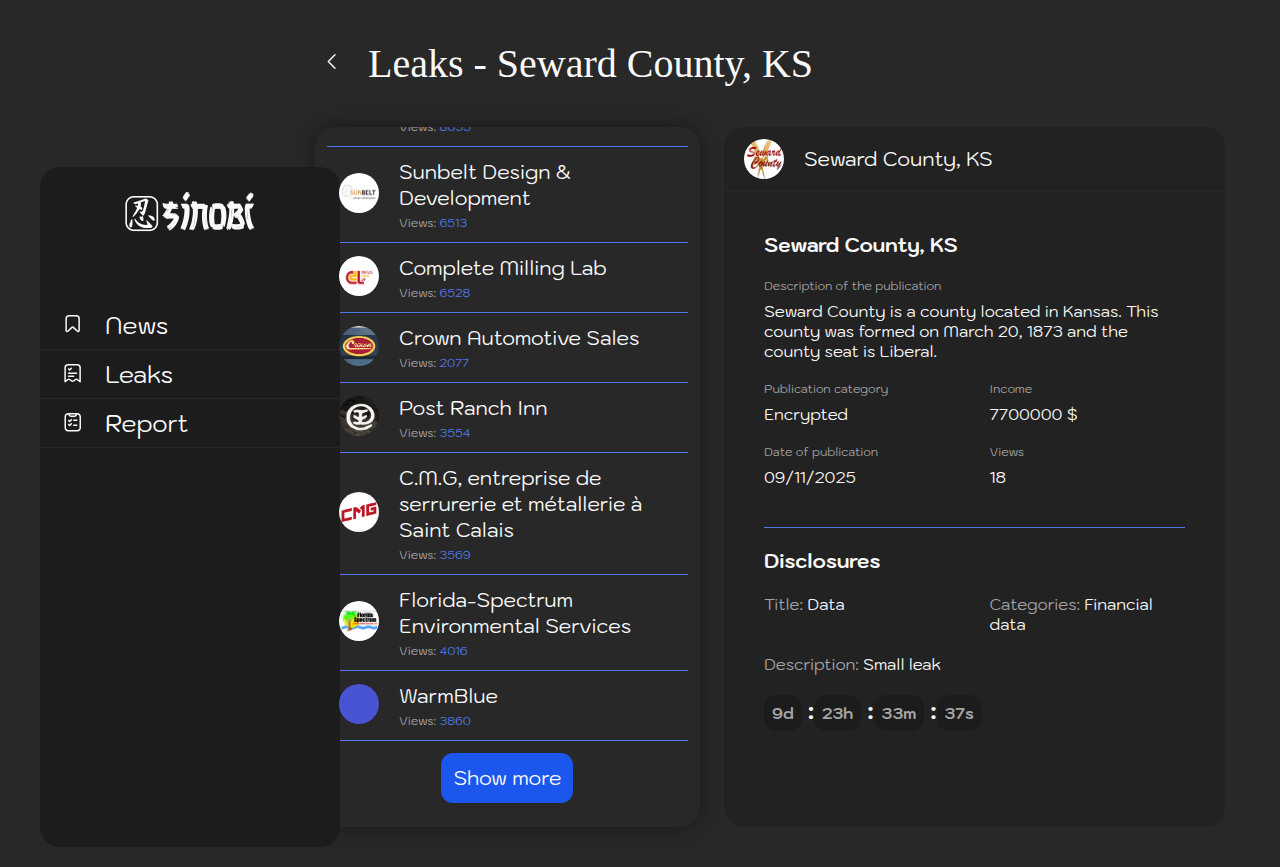Go to the Leaks section
This screenshot has width=1280, height=867.
139,375
